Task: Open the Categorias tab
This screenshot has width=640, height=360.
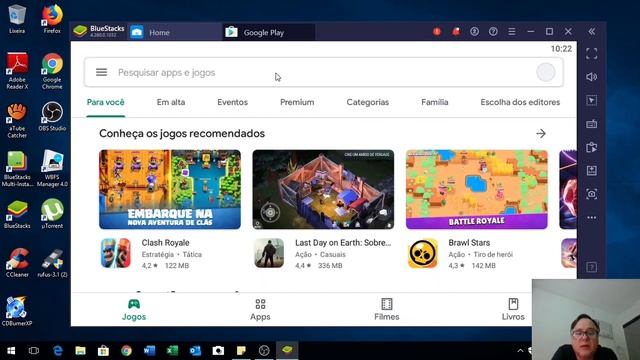Action: [x=368, y=102]
